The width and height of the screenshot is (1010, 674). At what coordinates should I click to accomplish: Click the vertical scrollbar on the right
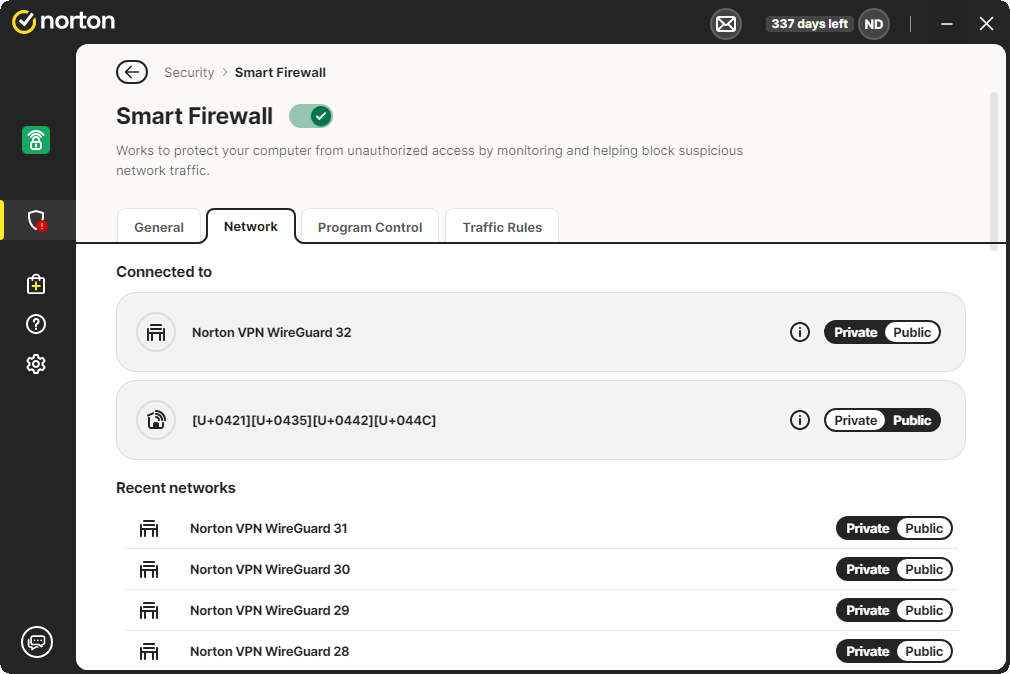(993, 170)
